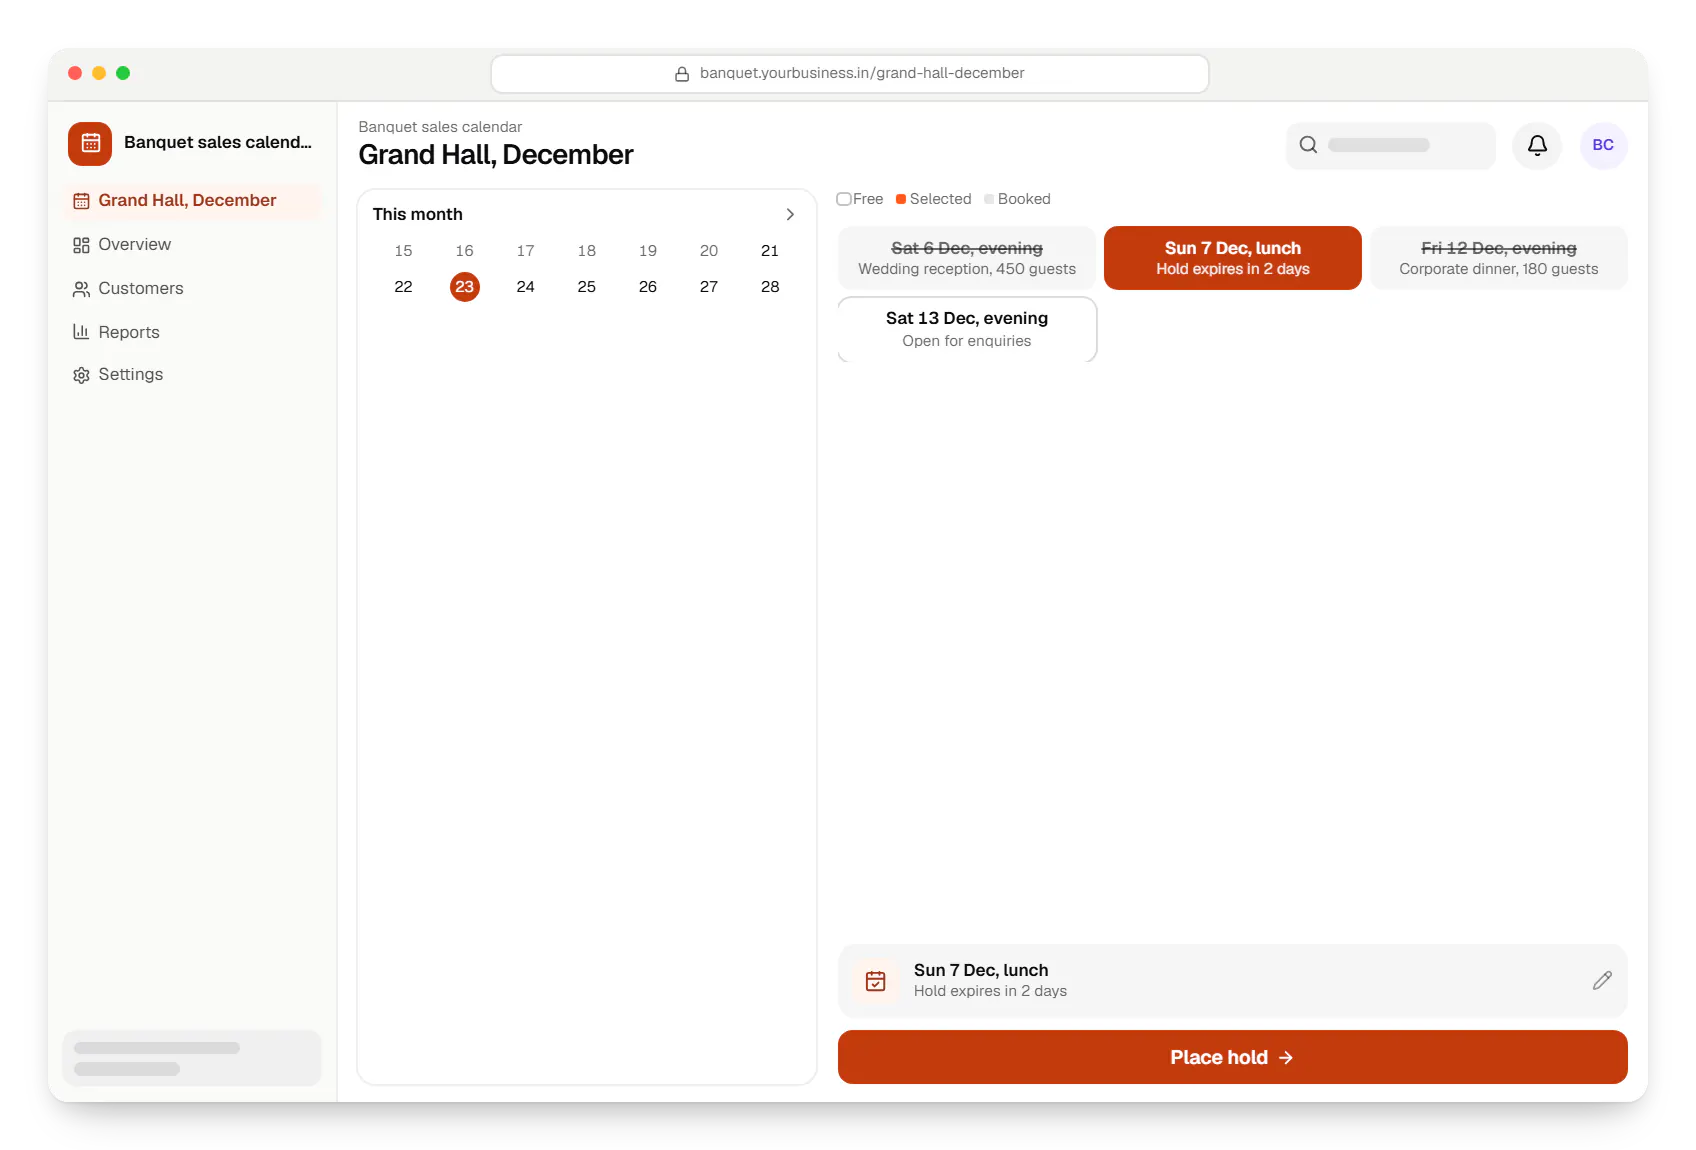The width and height of the screenshot is (1696, 1150).
Task: Click the search magnifier icon
Action: pos(1308,145)
